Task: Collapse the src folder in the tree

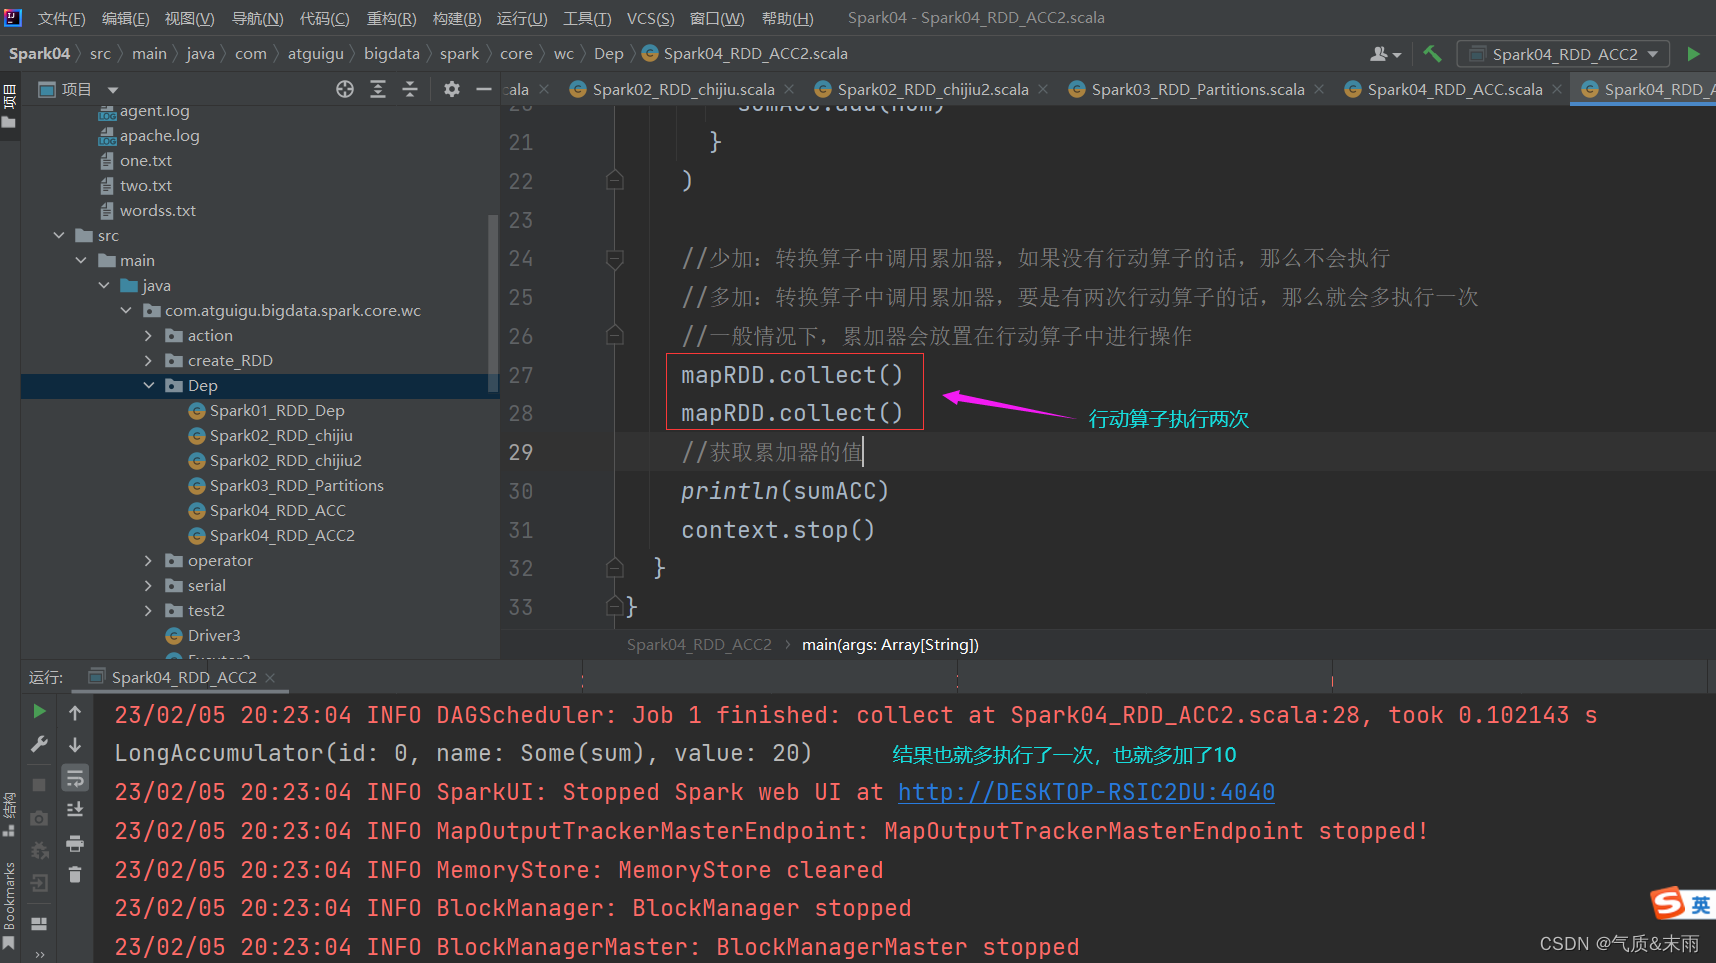Action: tap(59, 235)
